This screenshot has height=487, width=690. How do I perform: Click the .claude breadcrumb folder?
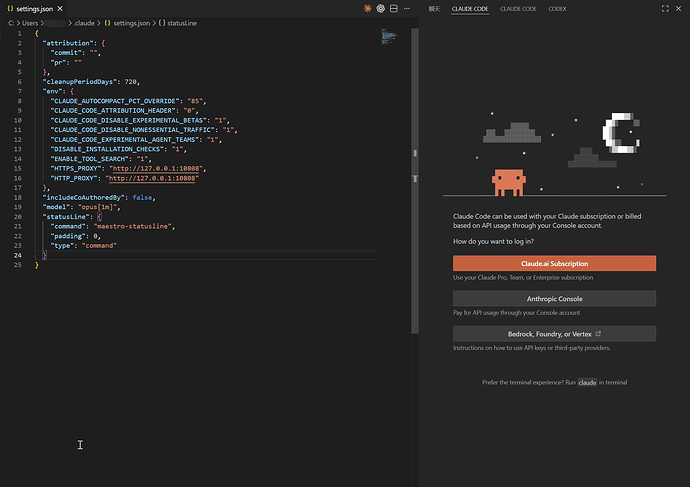pyautogui.click(x=84, y=23)
